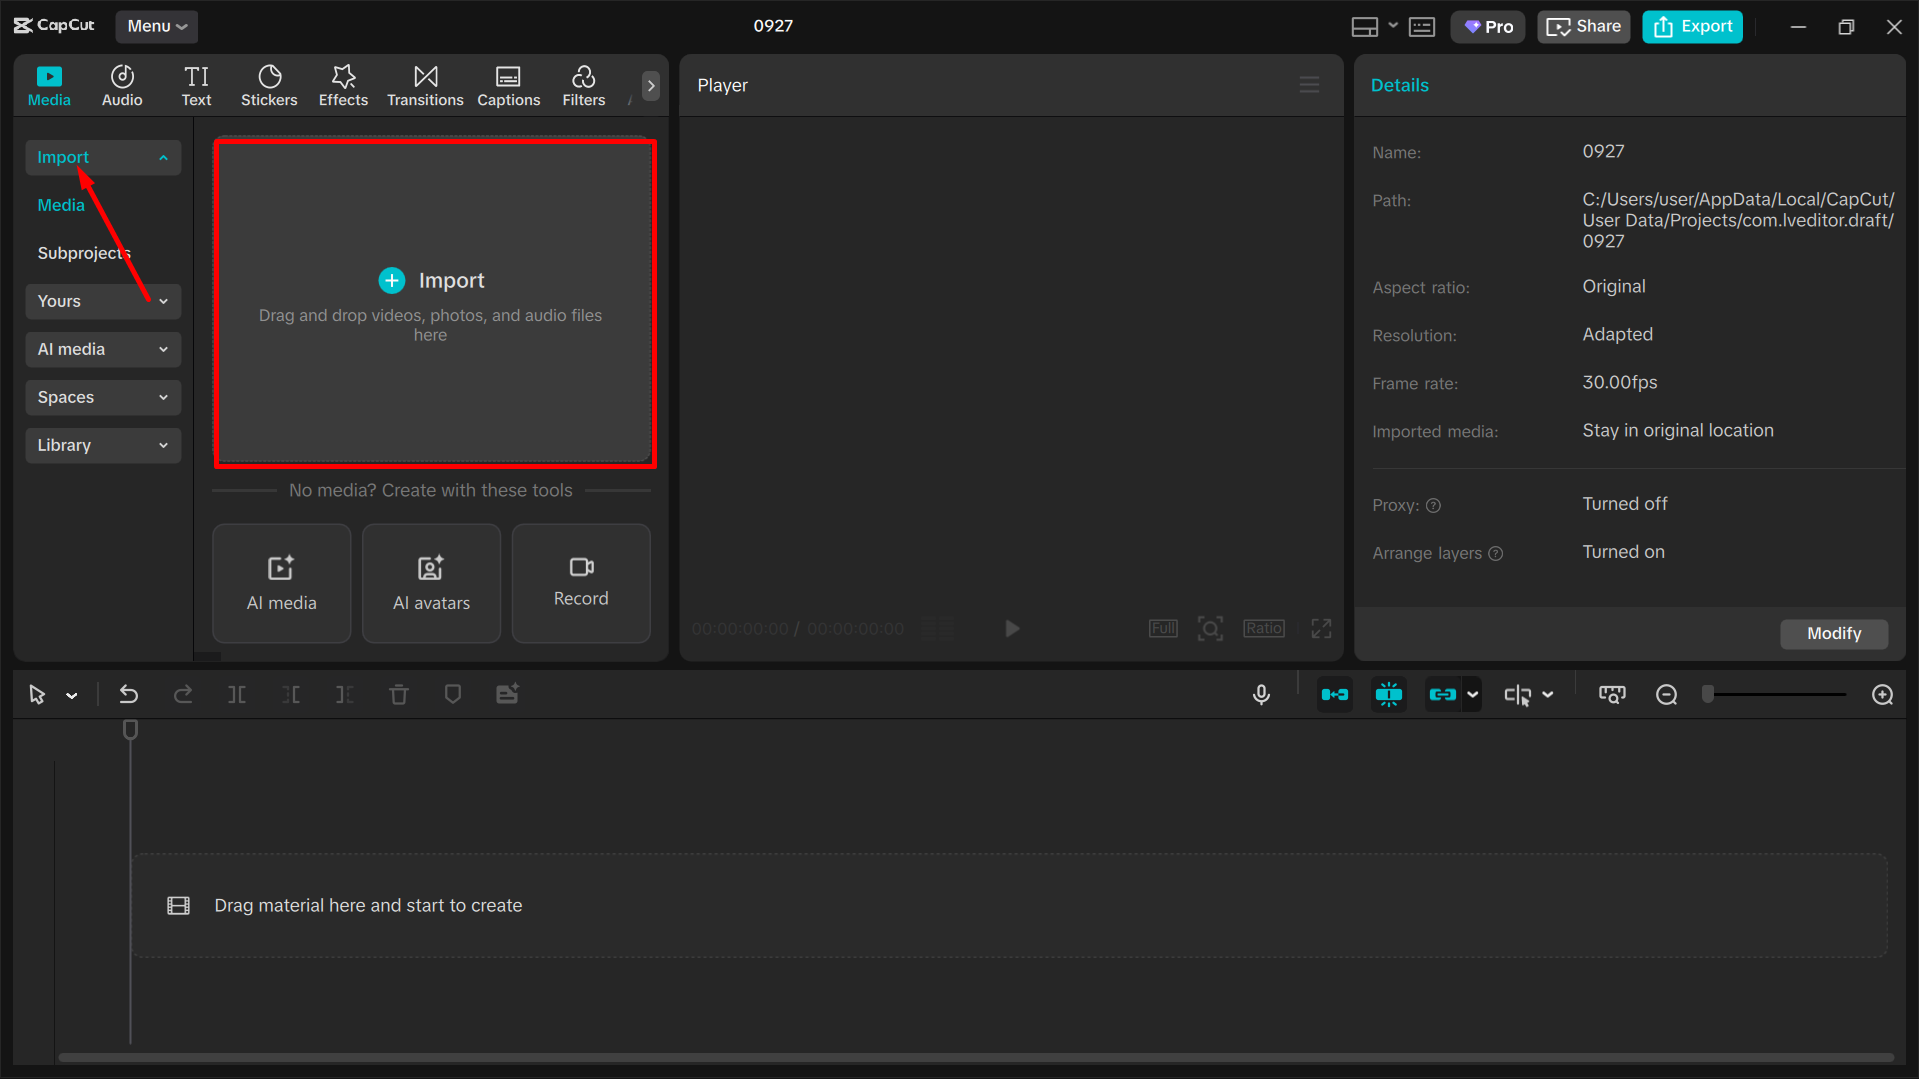Click the Record tool card
Image resolution: width=1919 pixels, height=1079 pixels.
coord(580,583)
